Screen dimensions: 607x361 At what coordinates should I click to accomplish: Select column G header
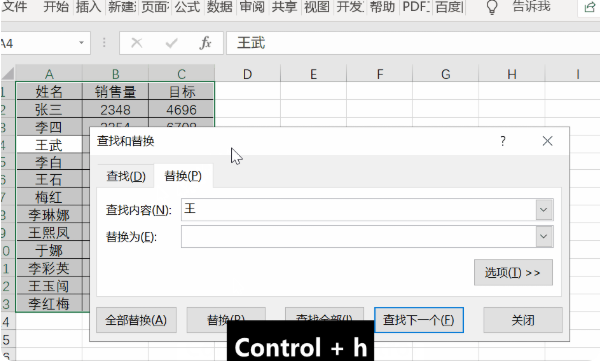(x=446, y=74)
